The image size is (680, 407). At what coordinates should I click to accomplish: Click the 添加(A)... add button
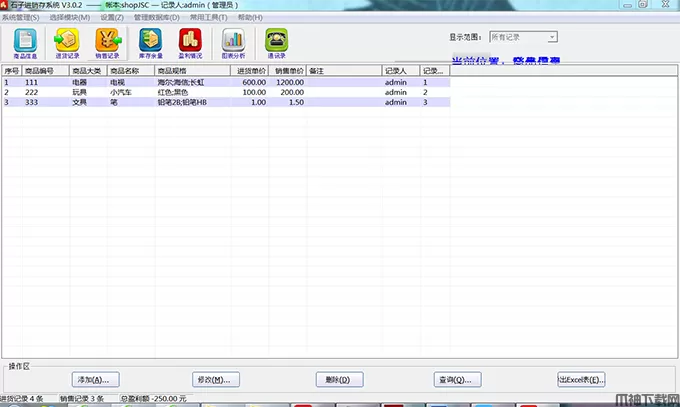(97, 380)
